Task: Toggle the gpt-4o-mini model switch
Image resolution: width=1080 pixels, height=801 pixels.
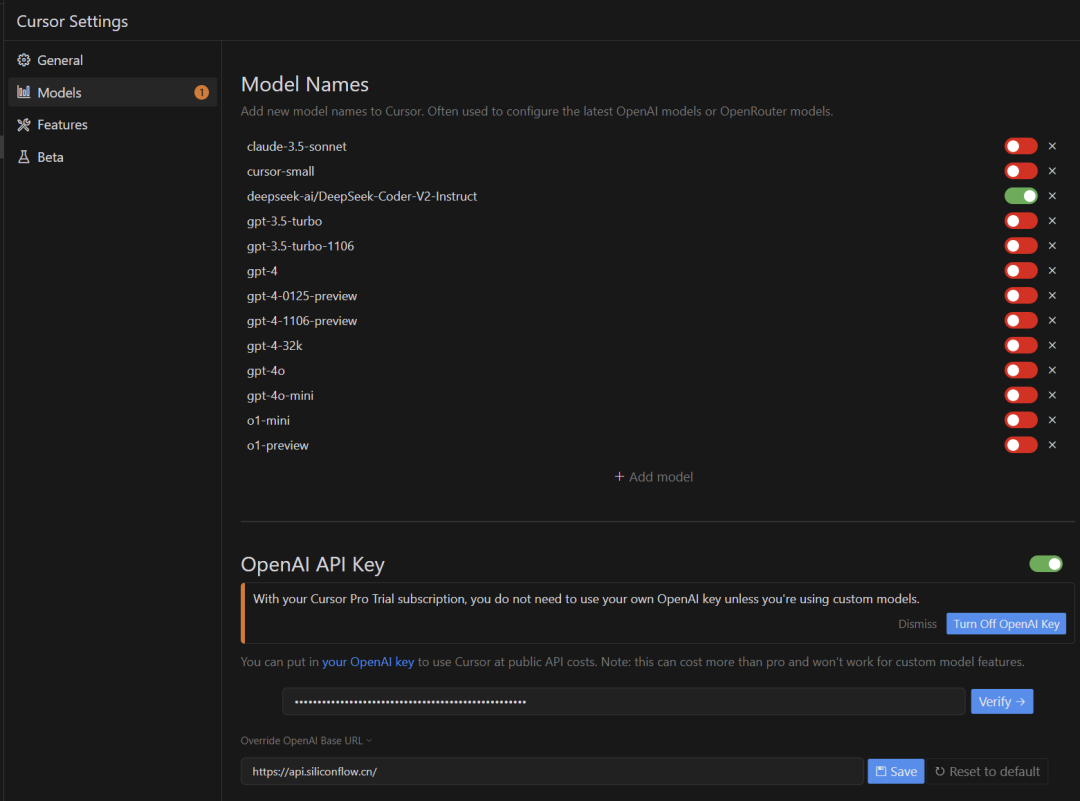Action: pos(1020,395)
